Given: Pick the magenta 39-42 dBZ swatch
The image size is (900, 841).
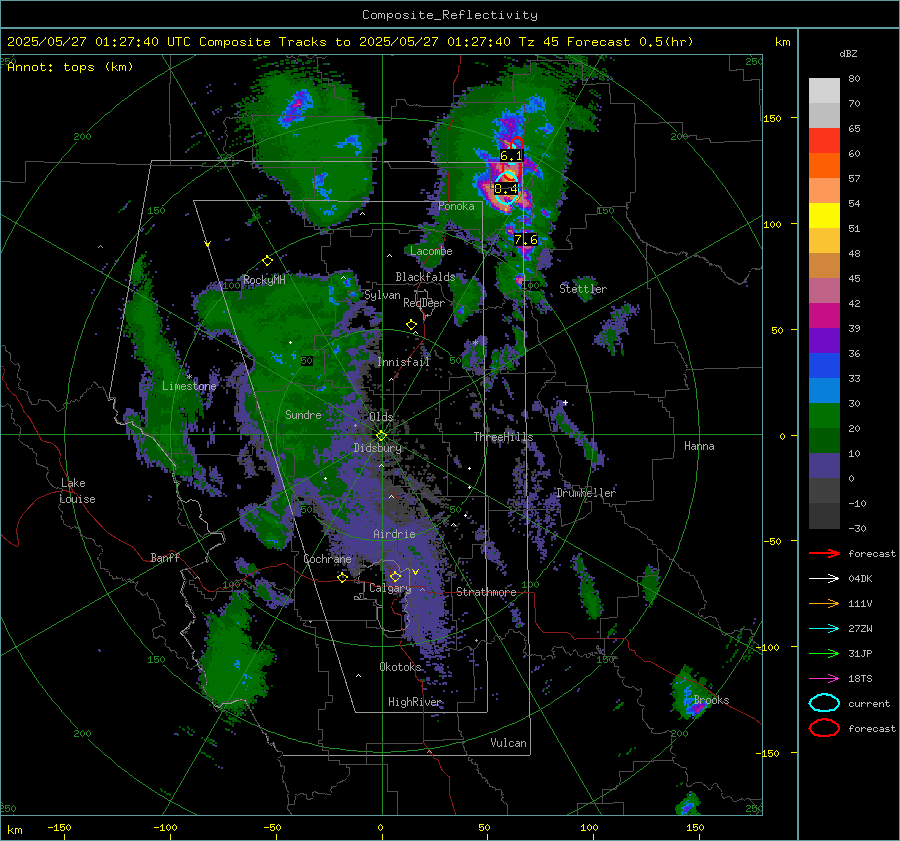Looking at the screenshot, I should coord(824,316).
